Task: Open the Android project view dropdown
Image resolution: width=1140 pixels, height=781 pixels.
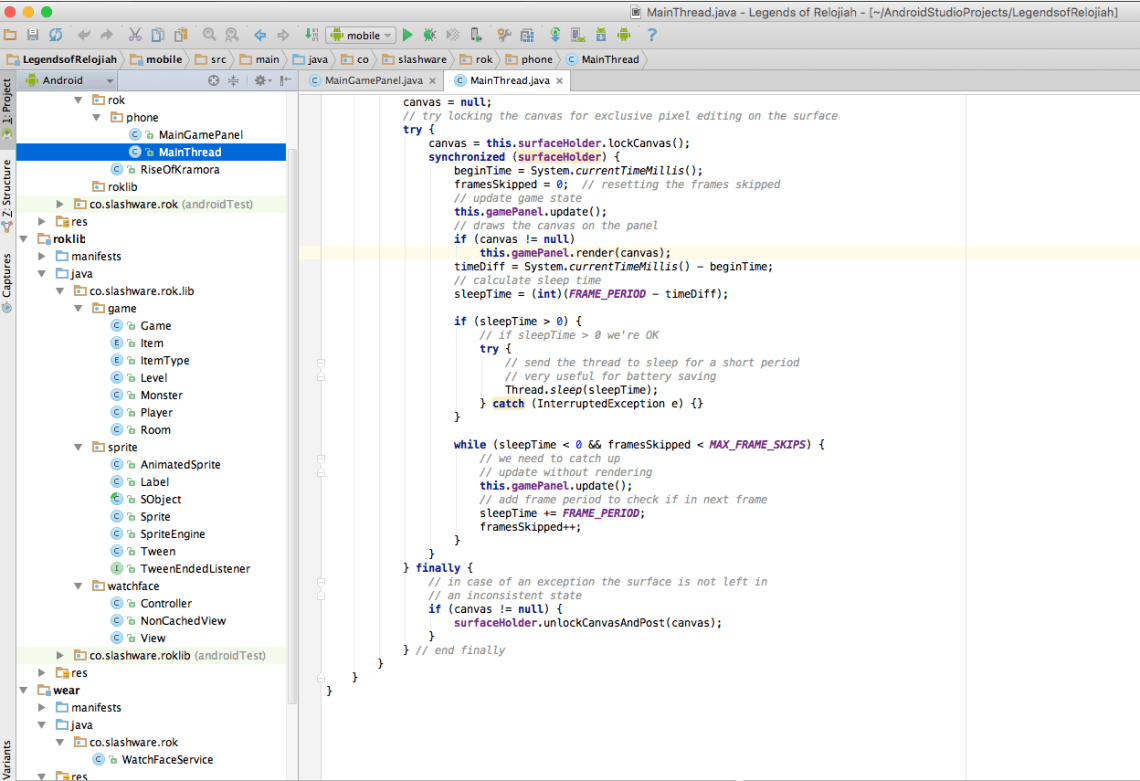Action: pos(68,81)
